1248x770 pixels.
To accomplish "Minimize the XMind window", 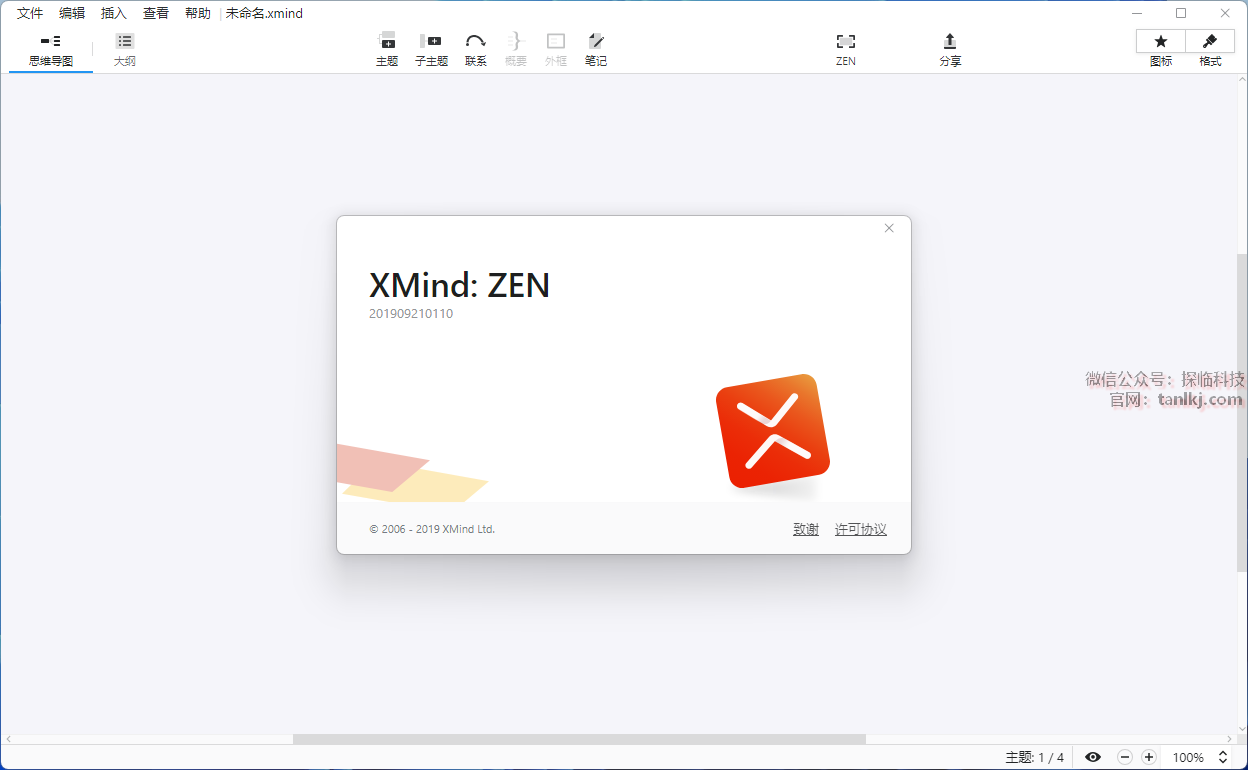I will point(1137,13).
